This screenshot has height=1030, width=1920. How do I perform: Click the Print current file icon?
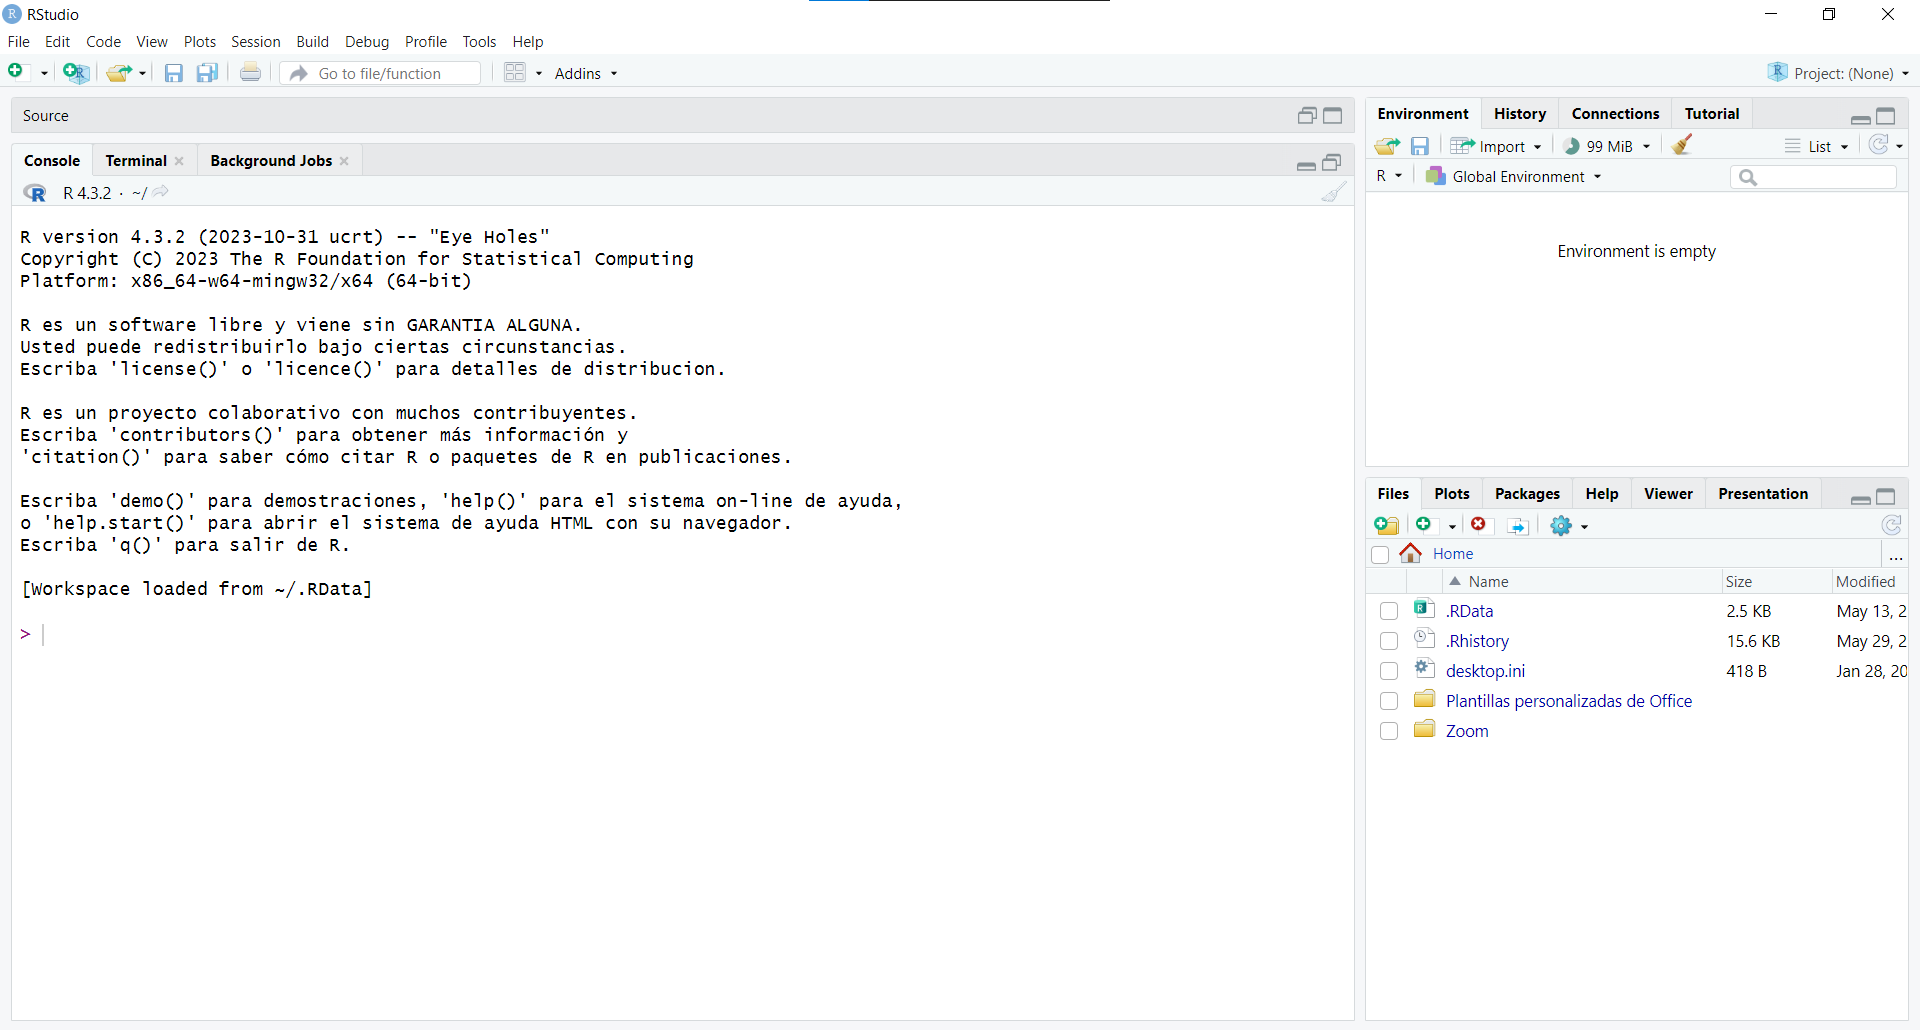point(250,73)
